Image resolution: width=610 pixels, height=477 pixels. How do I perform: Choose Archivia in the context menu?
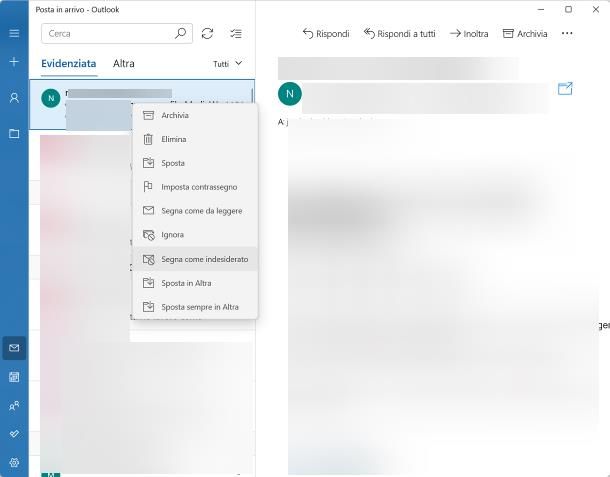pyautogui.click(x=195, y=115)
